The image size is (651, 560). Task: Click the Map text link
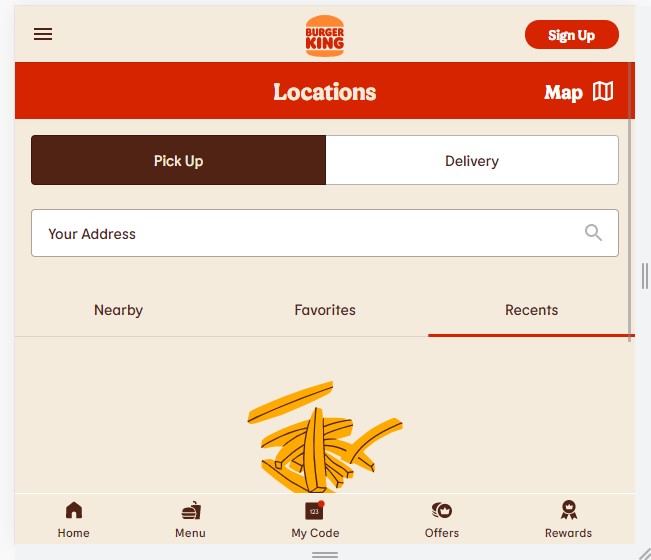point(563,92)
